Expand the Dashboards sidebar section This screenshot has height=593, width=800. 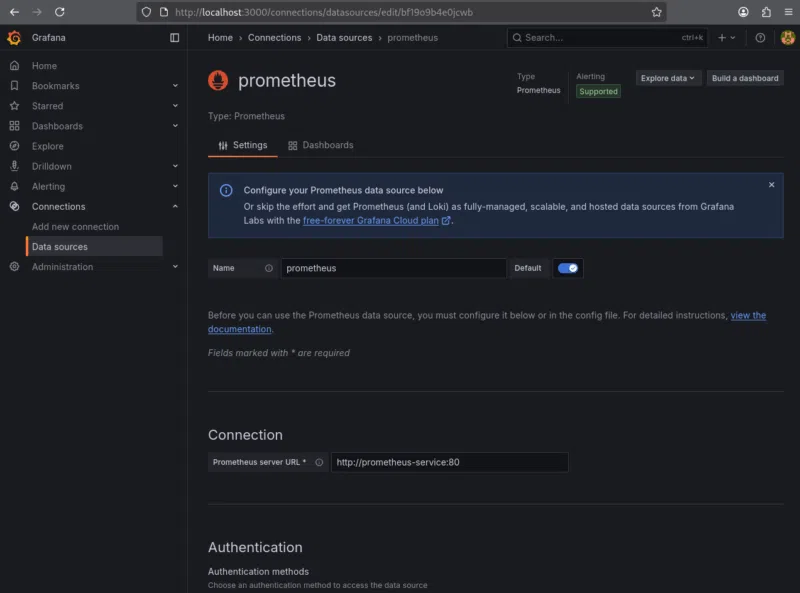[175, 126]
